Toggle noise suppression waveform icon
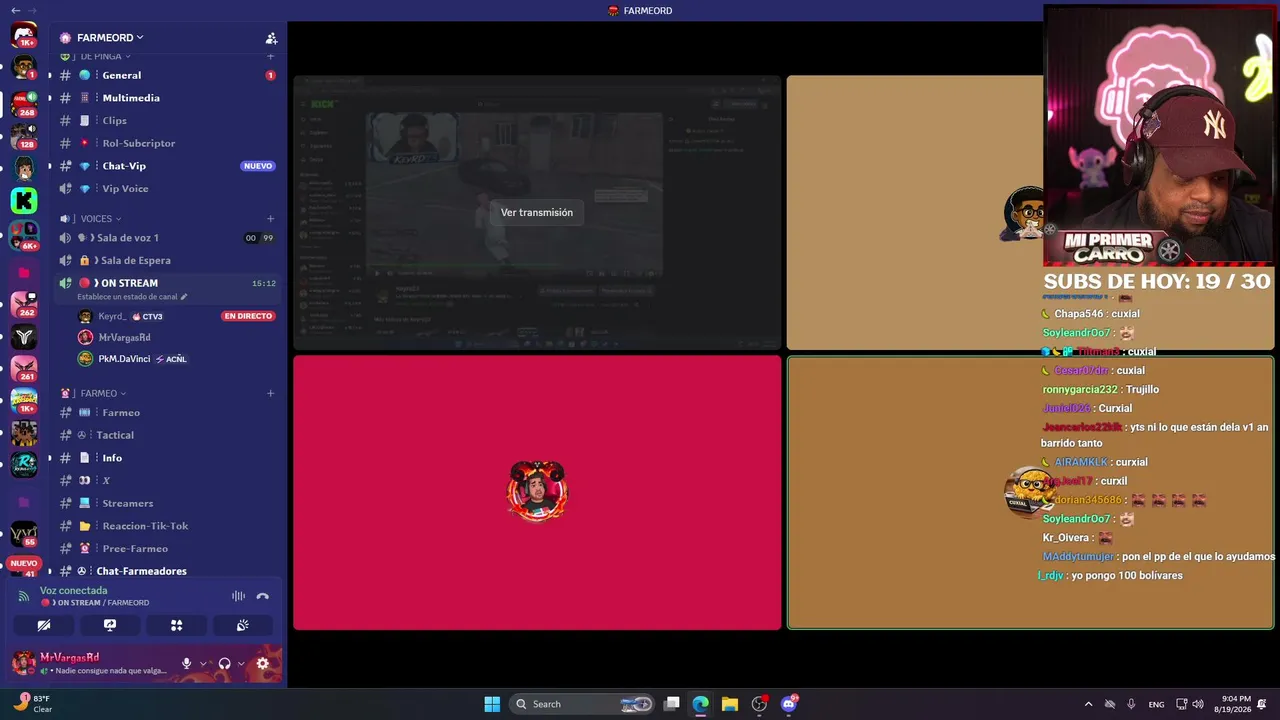 pyautogui.click(x=238, y=596)
